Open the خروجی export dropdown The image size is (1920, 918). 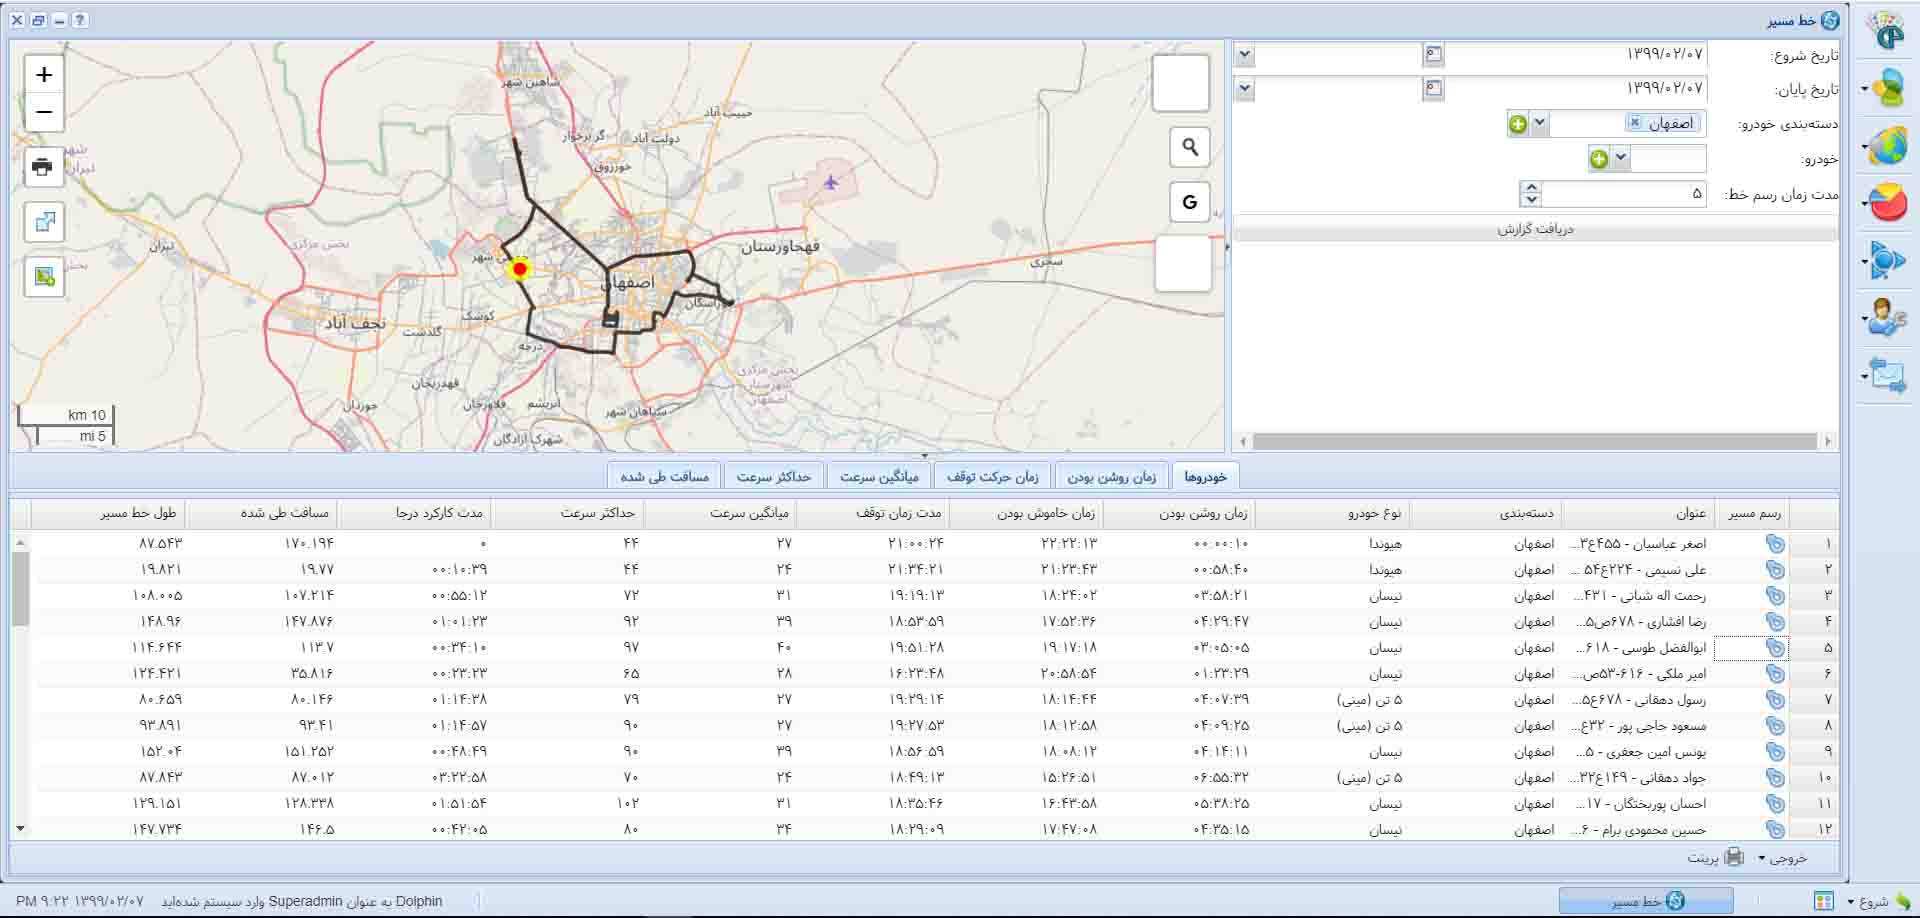click(1783, 858)
